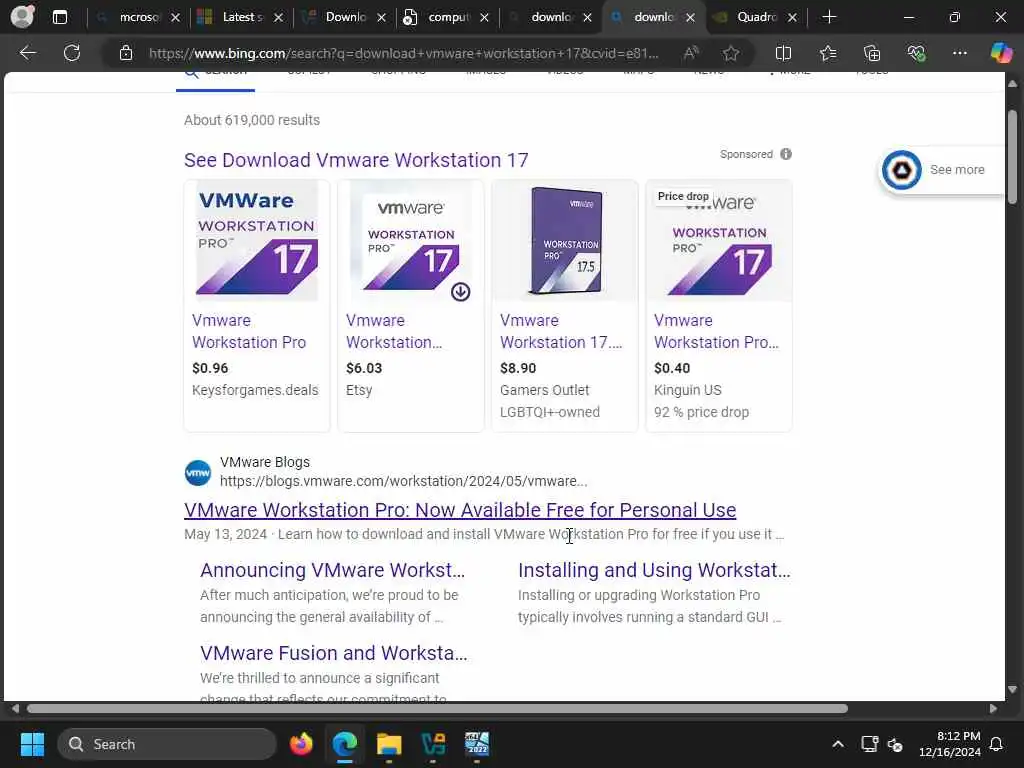Click the blogs.vmware.com URL text
1024x768 pixels.
[404, 481]
